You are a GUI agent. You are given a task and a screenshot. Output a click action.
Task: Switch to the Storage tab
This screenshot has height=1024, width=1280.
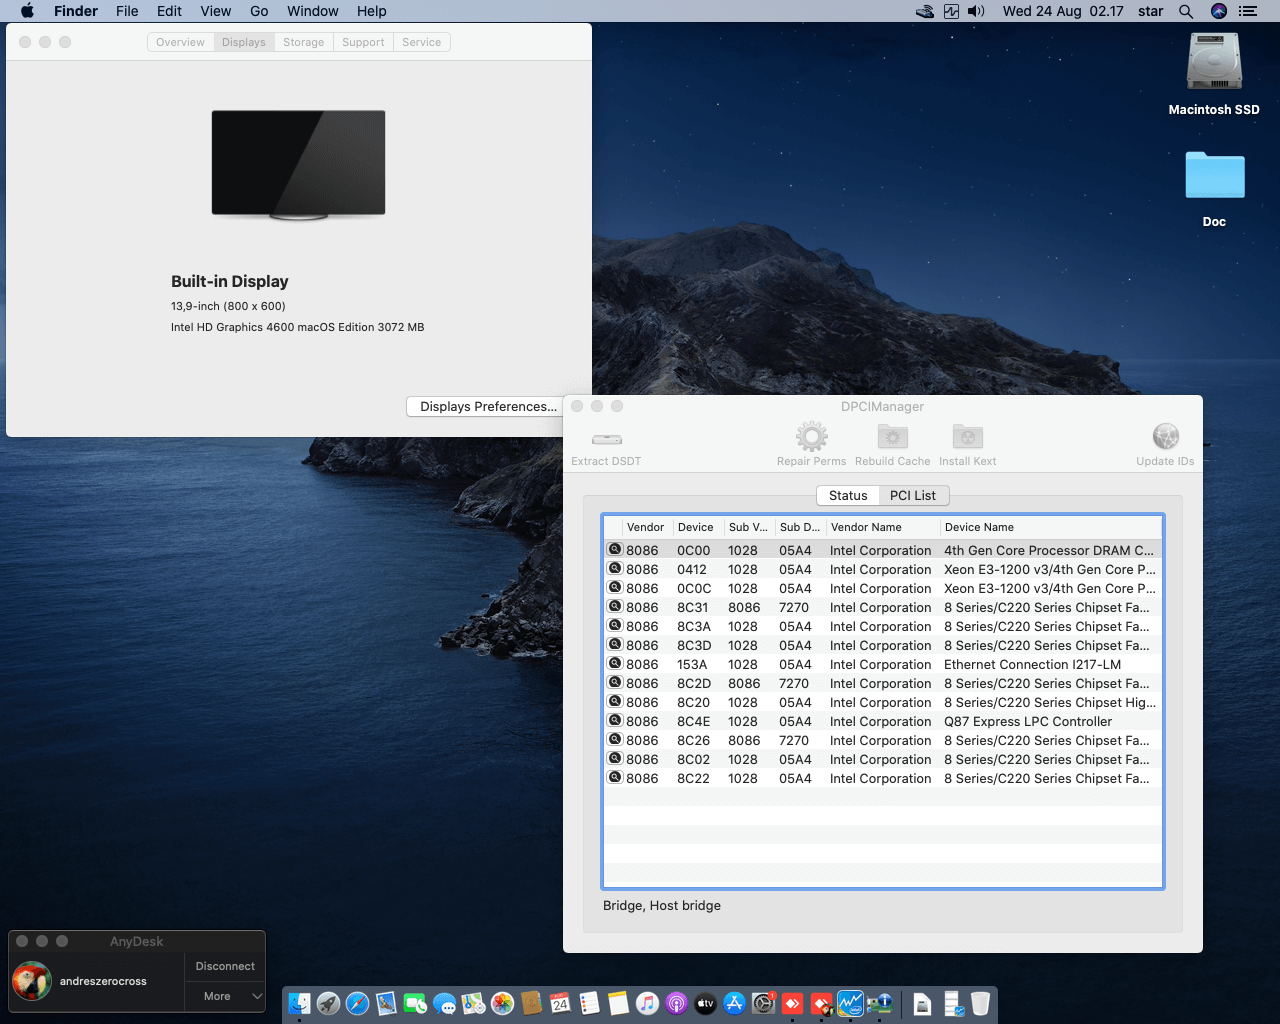(303, 42)
